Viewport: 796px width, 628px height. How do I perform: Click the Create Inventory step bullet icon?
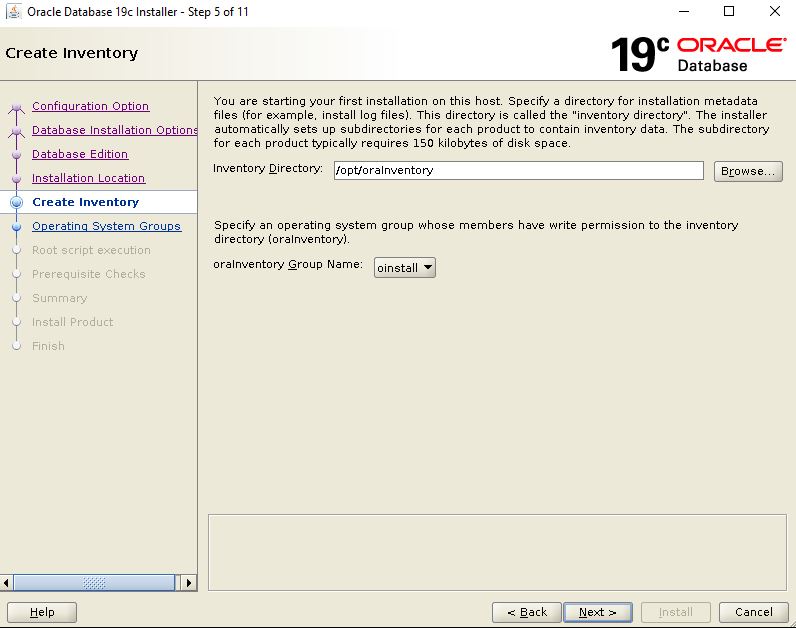(x=16, y=202)
